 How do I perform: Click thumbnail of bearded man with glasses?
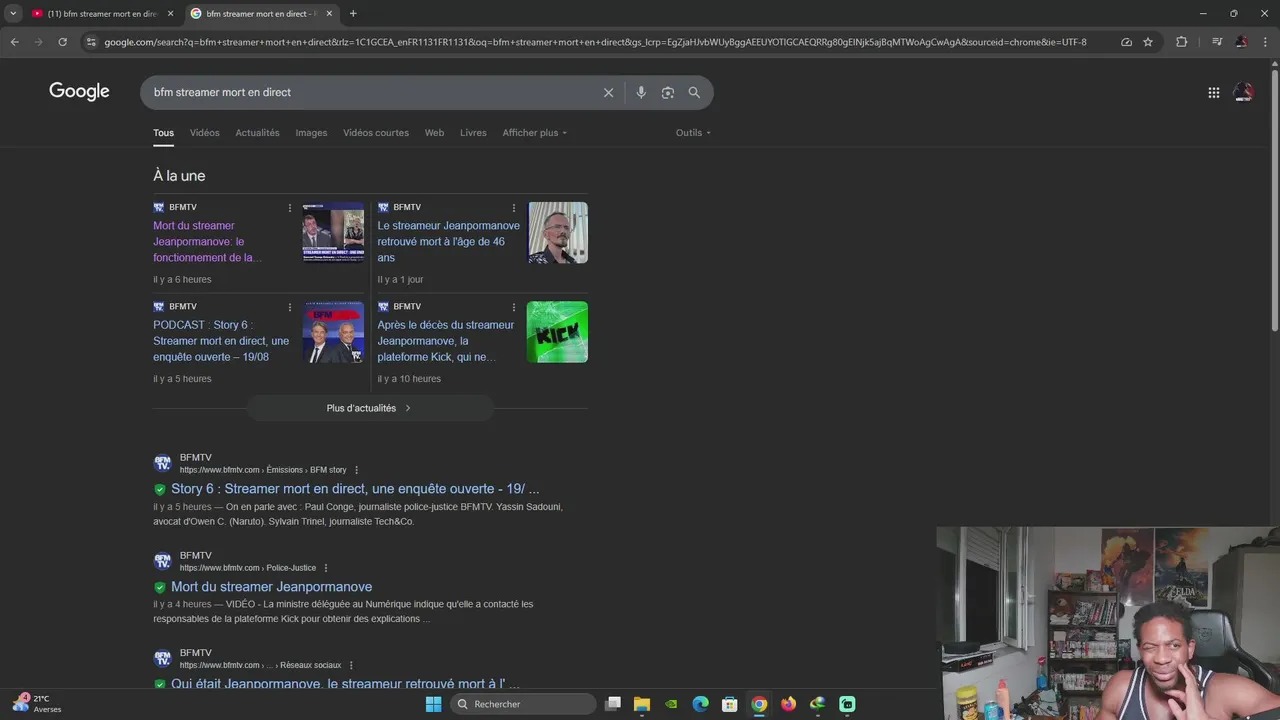pos(558,233)
